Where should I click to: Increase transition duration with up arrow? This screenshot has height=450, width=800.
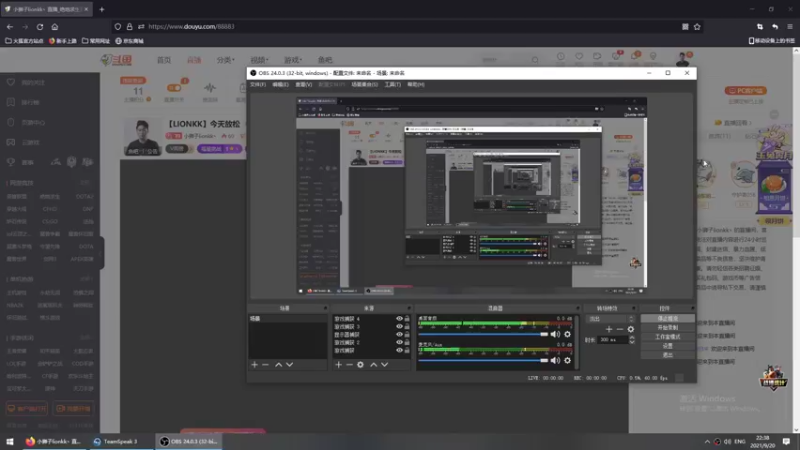coord(632,338)
